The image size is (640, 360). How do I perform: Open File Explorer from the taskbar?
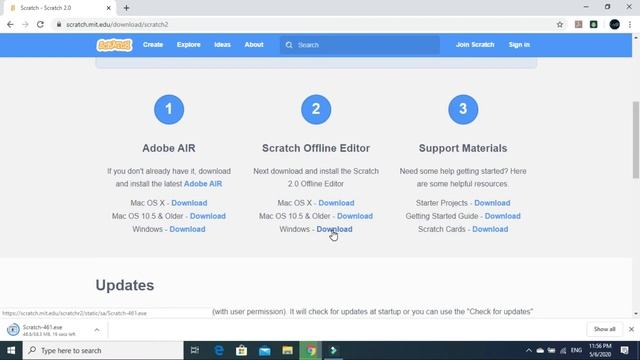click(x=287, y=350)
